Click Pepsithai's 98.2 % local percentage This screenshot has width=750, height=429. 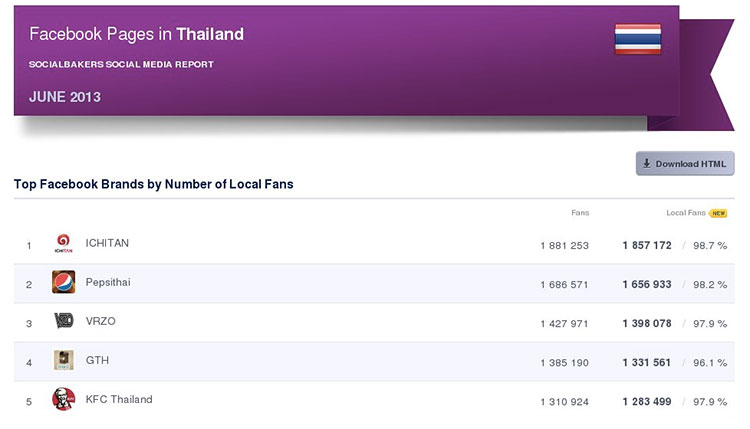click(x=710, y=285)
